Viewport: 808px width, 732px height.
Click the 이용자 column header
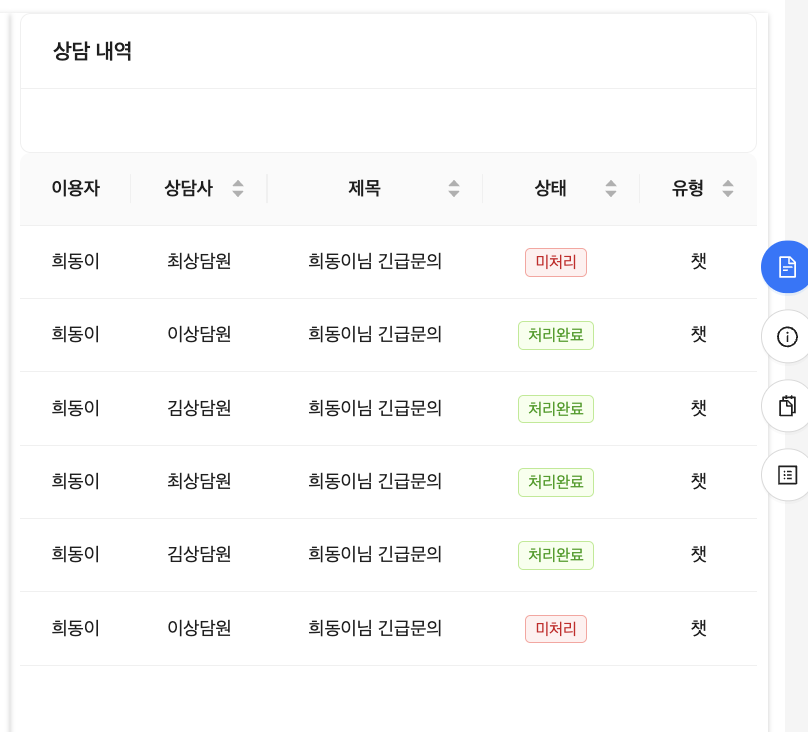[76, 188]
